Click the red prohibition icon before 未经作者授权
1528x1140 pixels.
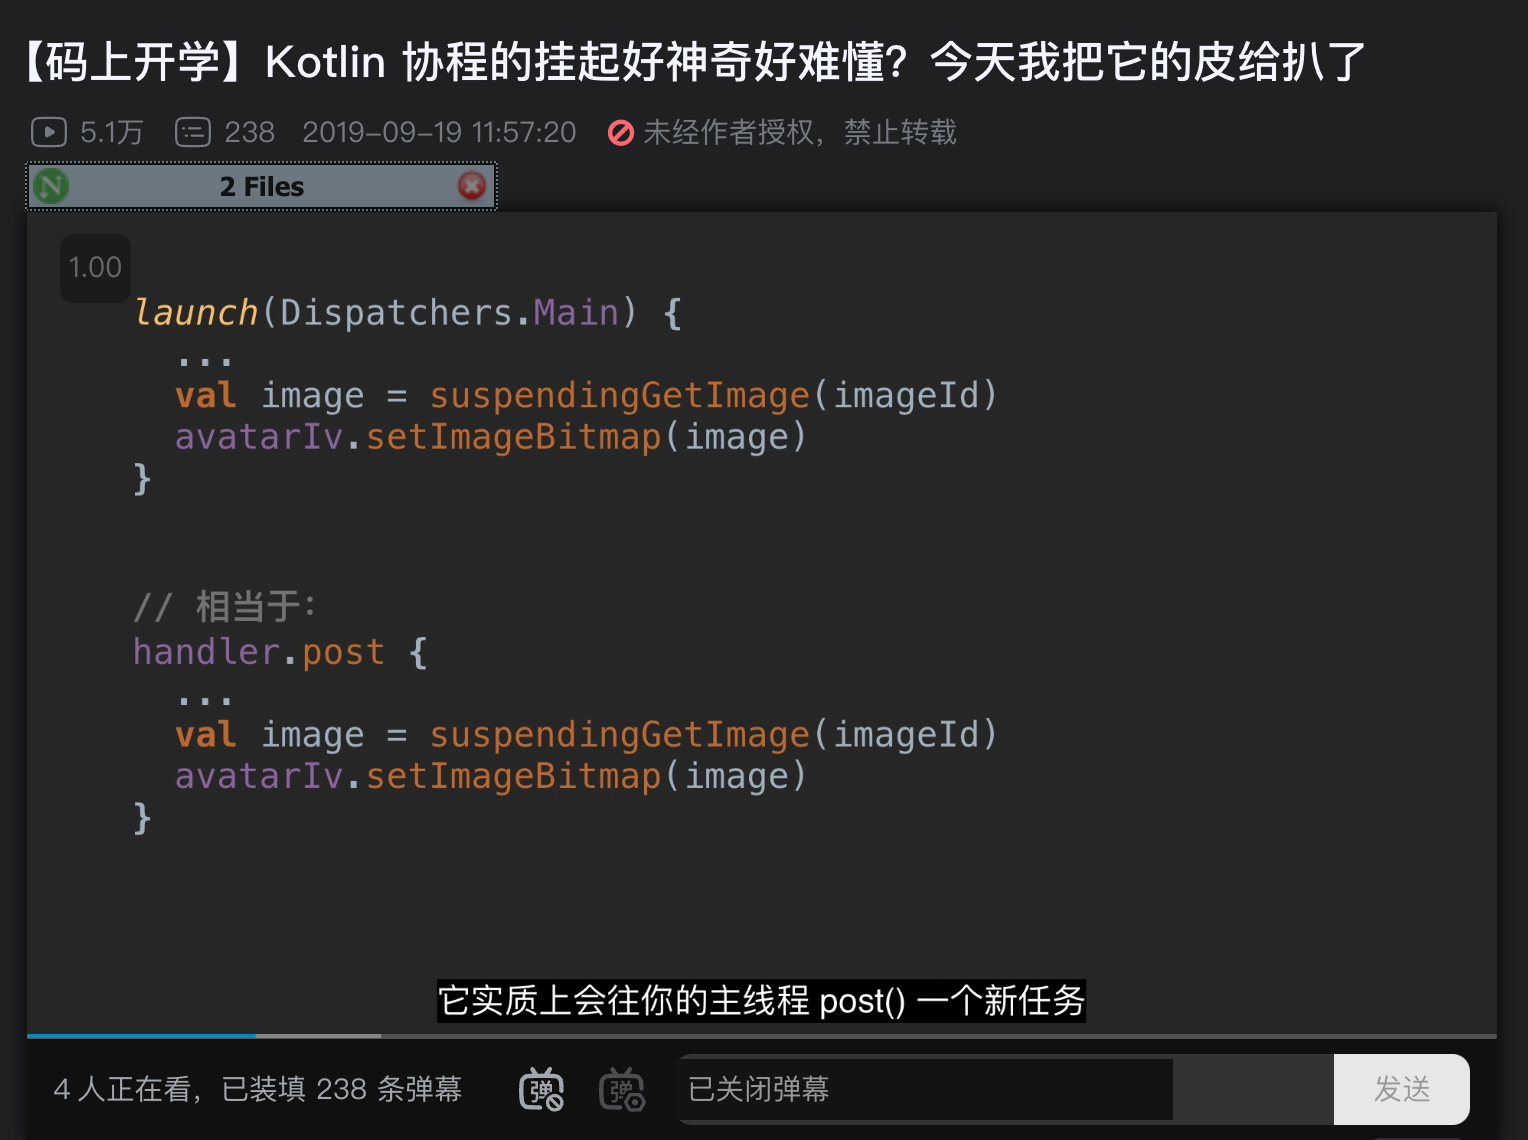(622, 132)
